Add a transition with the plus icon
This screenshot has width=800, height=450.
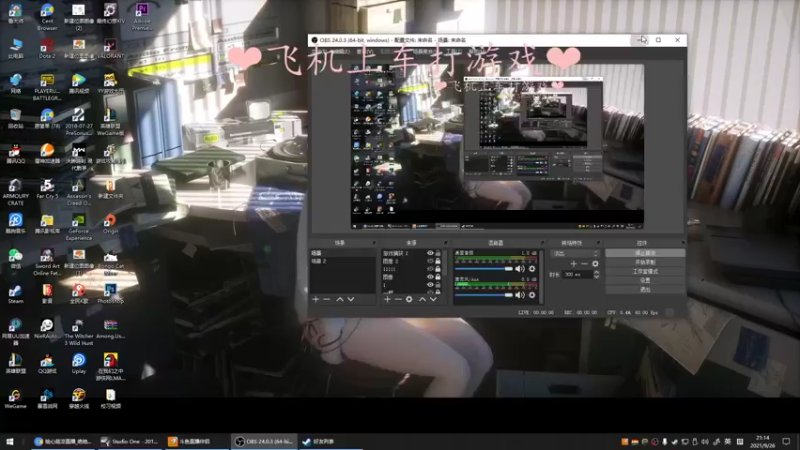pyautogui.click(x=574, y=264)
